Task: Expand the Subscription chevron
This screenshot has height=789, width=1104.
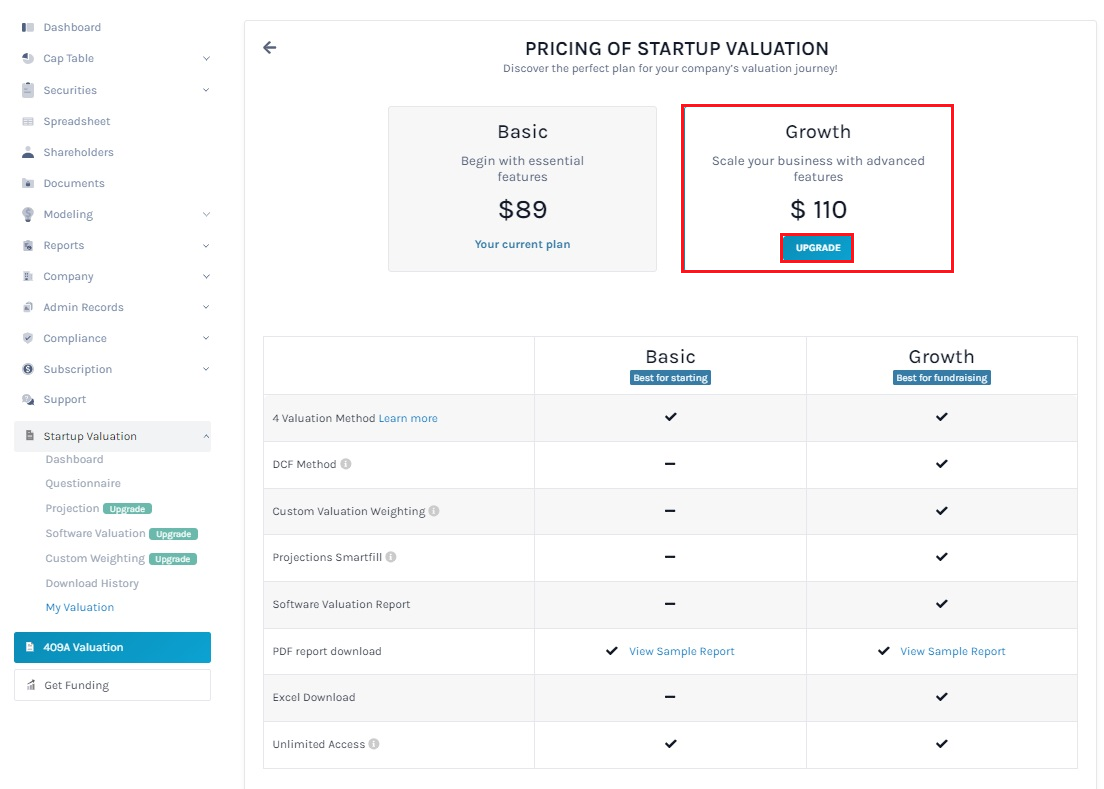Action: (x=206, y=369)
